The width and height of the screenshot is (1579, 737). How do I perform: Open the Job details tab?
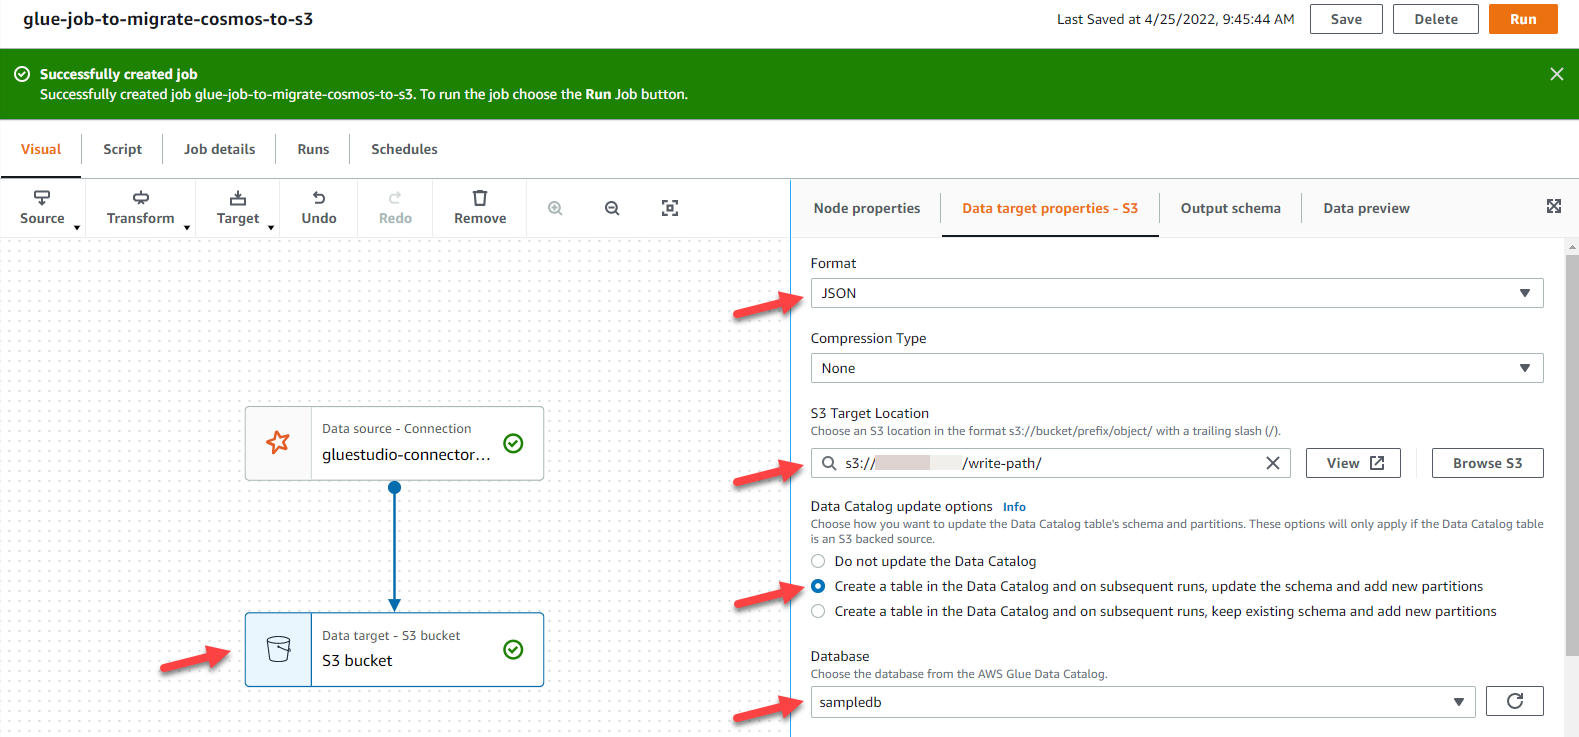pos(219,149)
